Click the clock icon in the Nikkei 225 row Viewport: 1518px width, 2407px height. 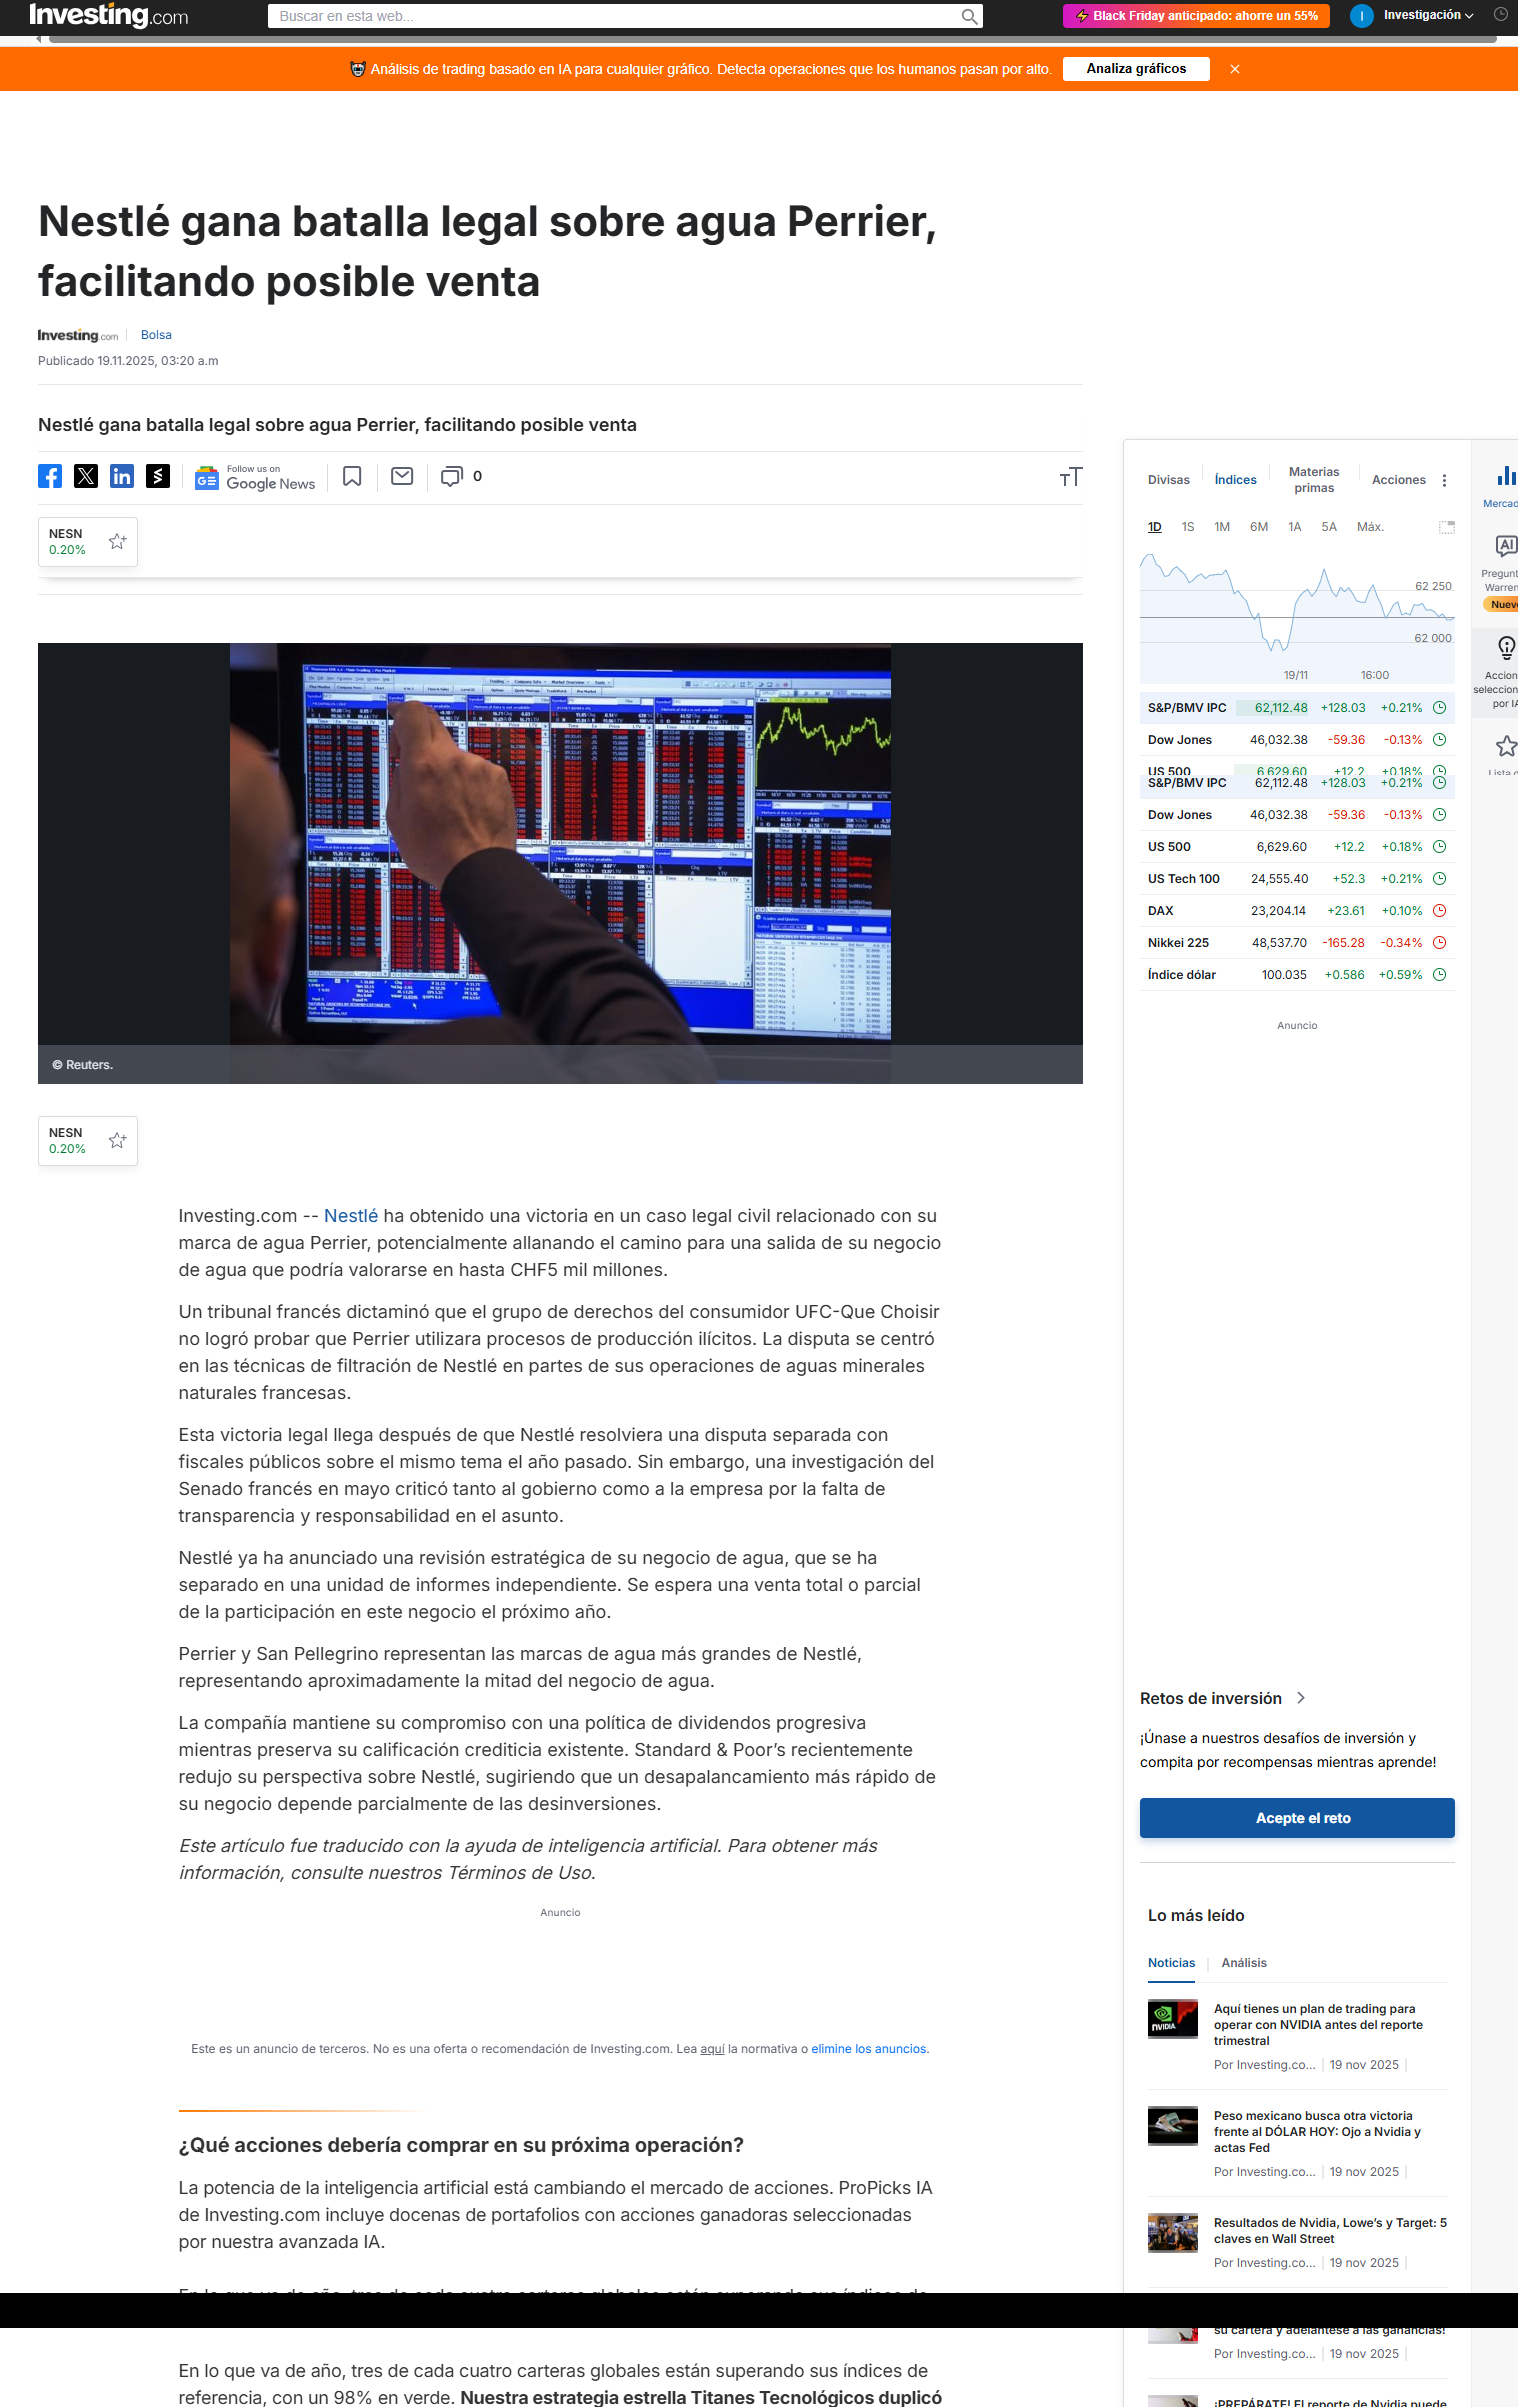click(1440, 943)
